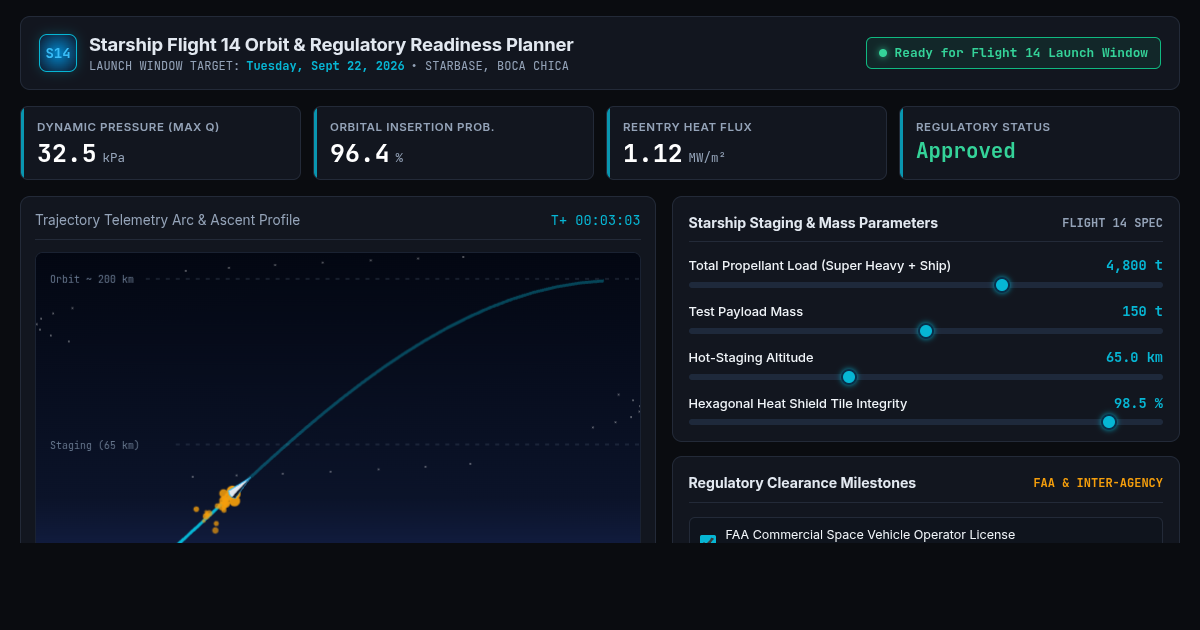Click the Trajectory Telemetry Arc & Ascent Profile heading

pos(167,220)
